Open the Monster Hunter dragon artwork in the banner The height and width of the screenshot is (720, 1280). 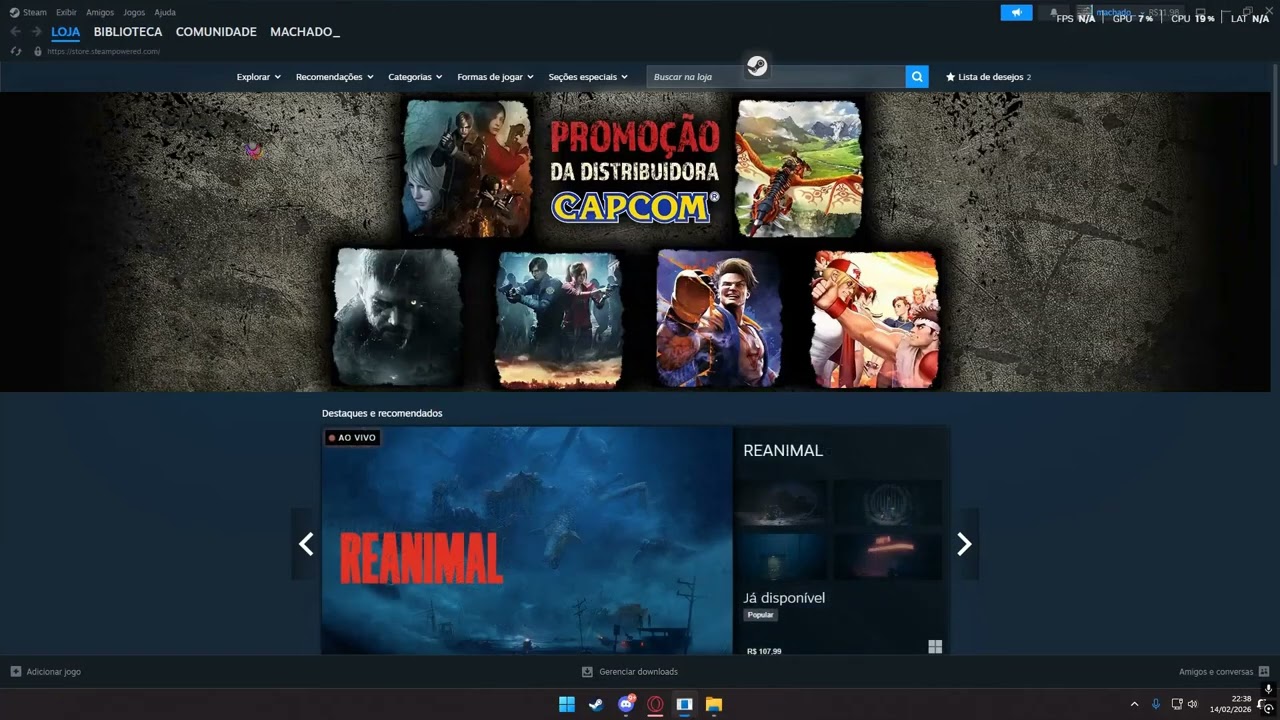pyautogui.click(x=798, y=168)
